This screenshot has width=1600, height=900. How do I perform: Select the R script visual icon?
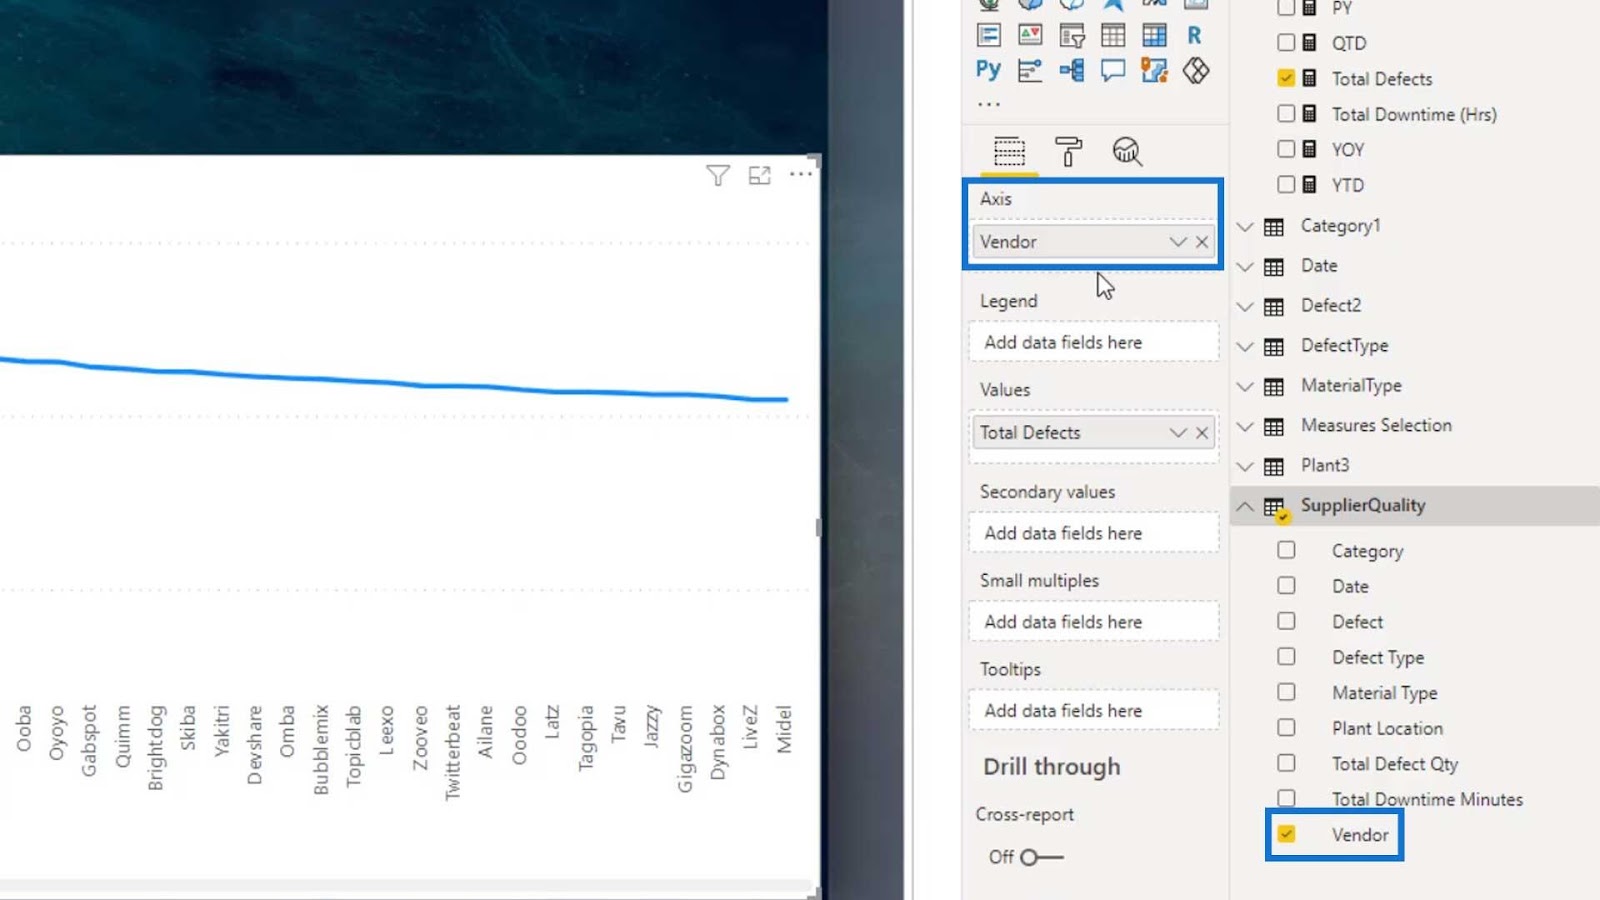pos(1194,36)
